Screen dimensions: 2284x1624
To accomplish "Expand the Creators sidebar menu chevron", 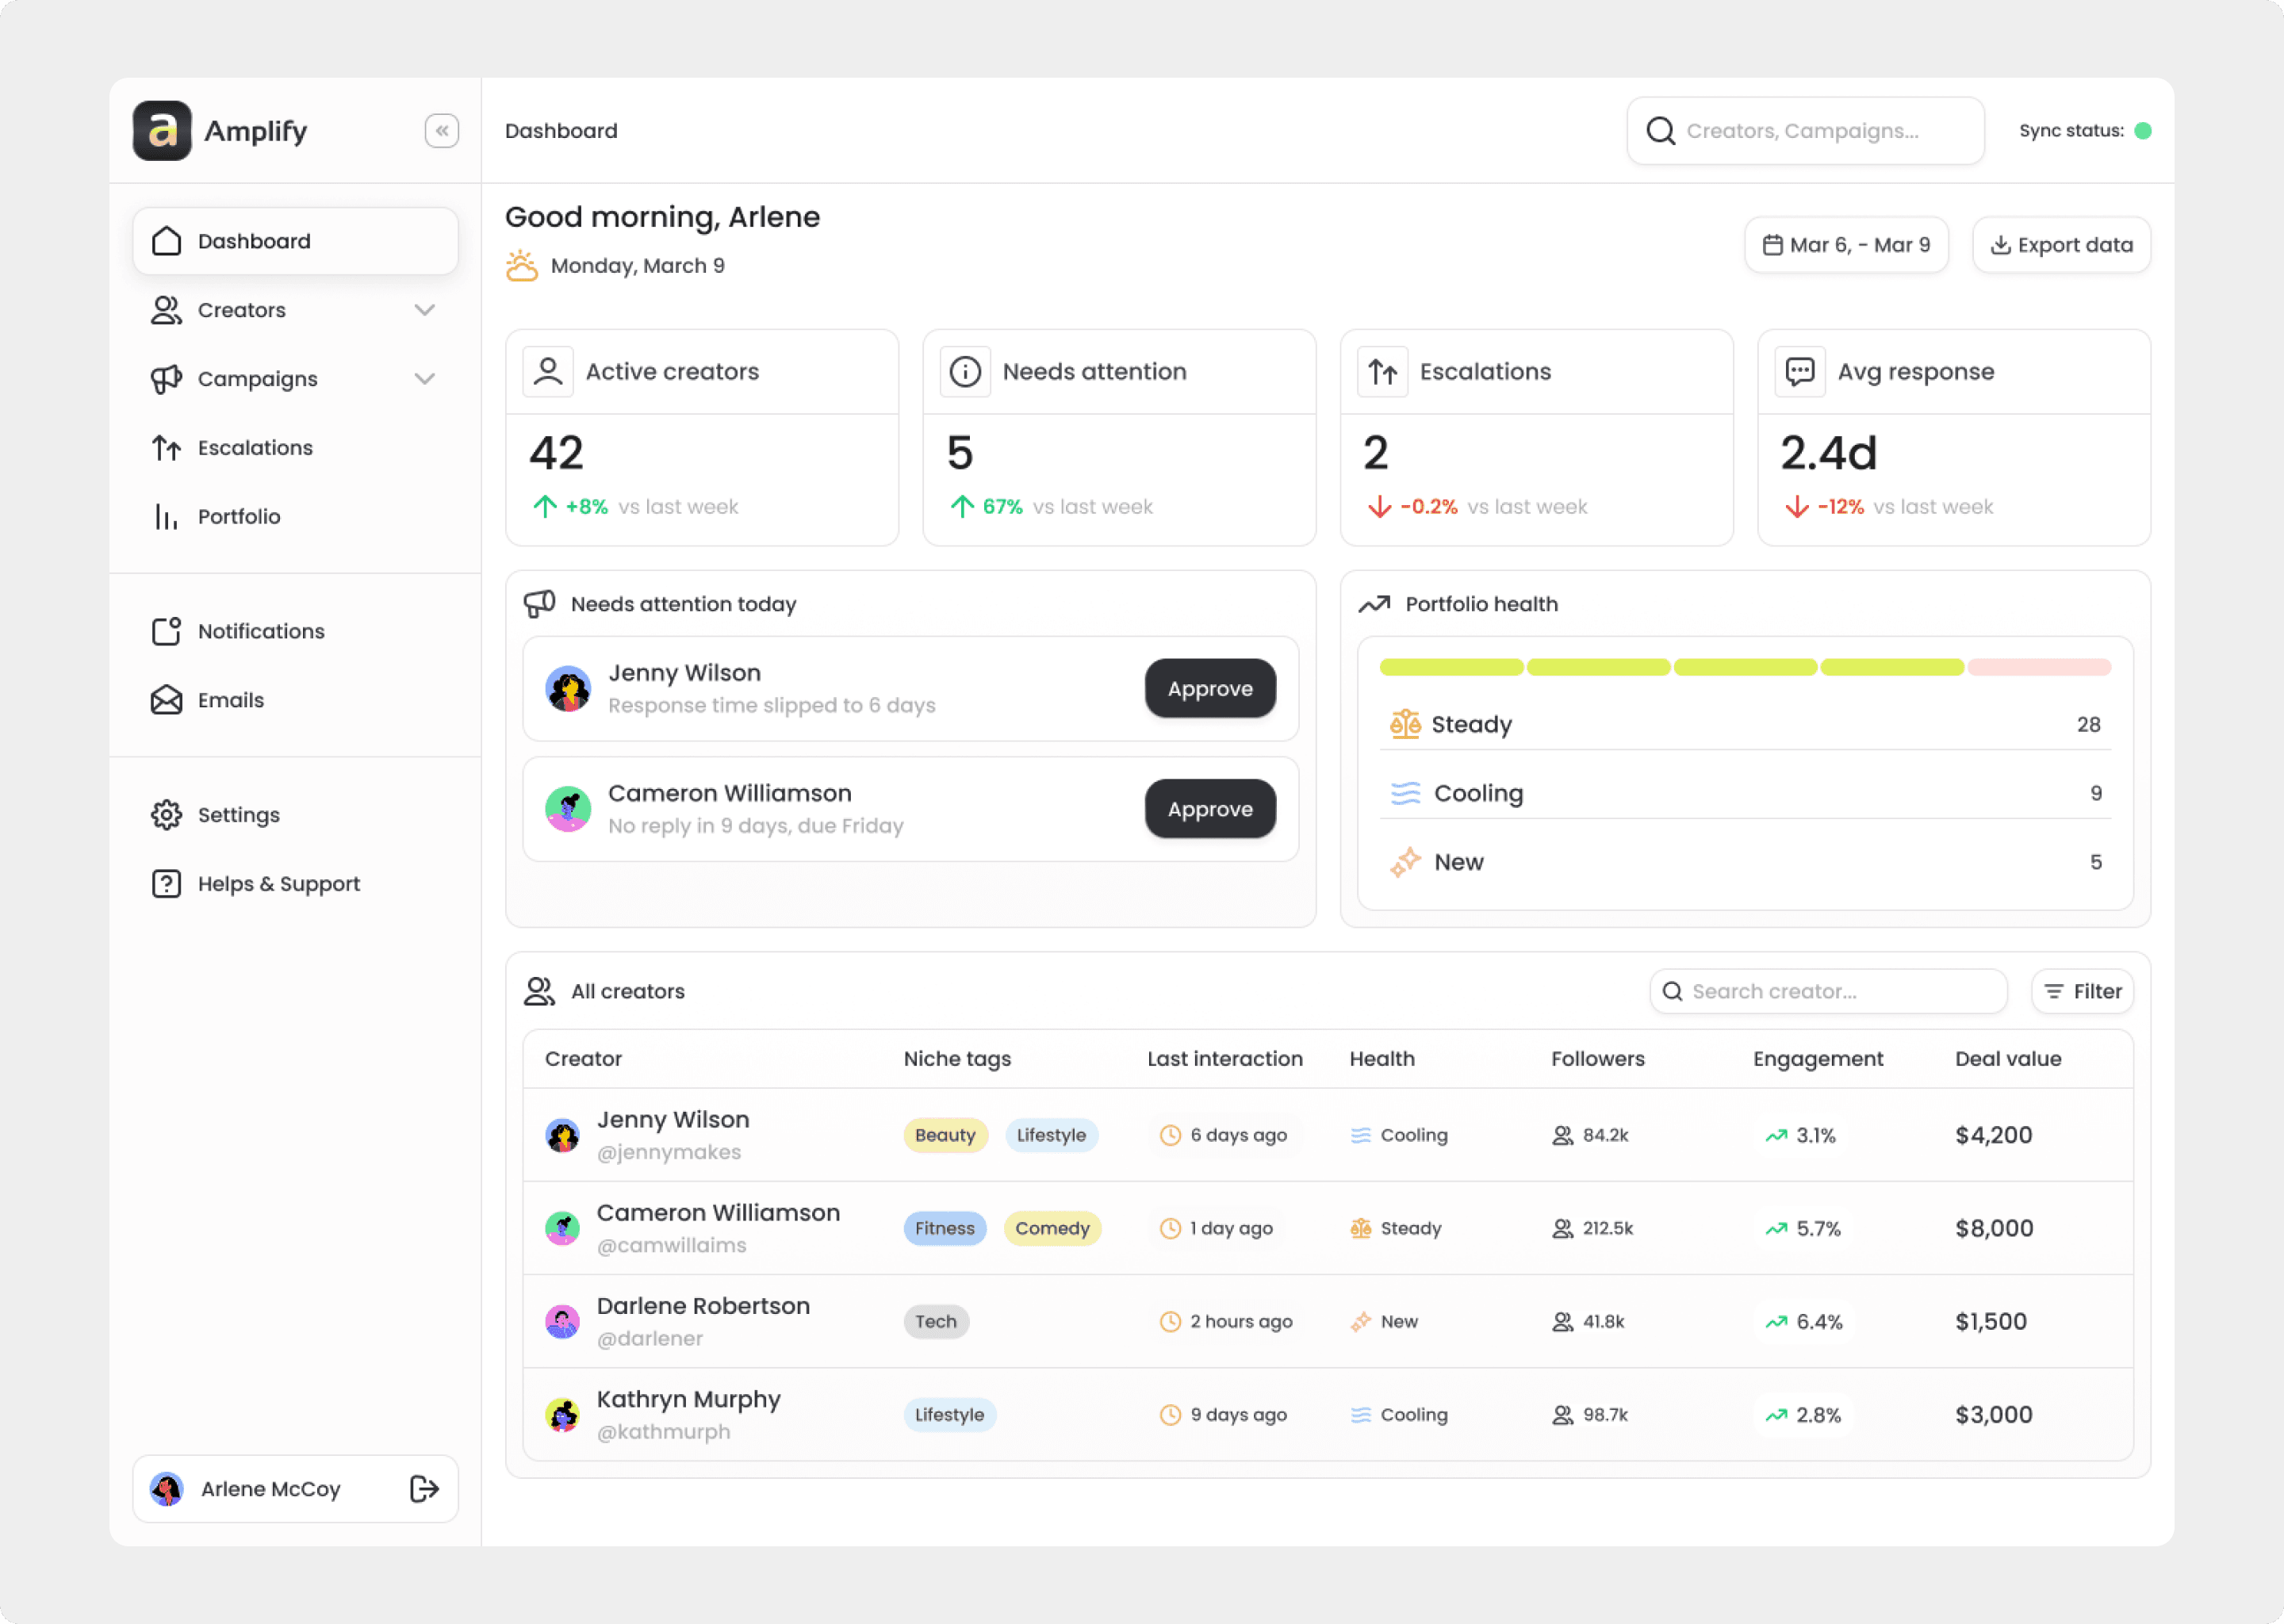I will (x=425, y=310).
